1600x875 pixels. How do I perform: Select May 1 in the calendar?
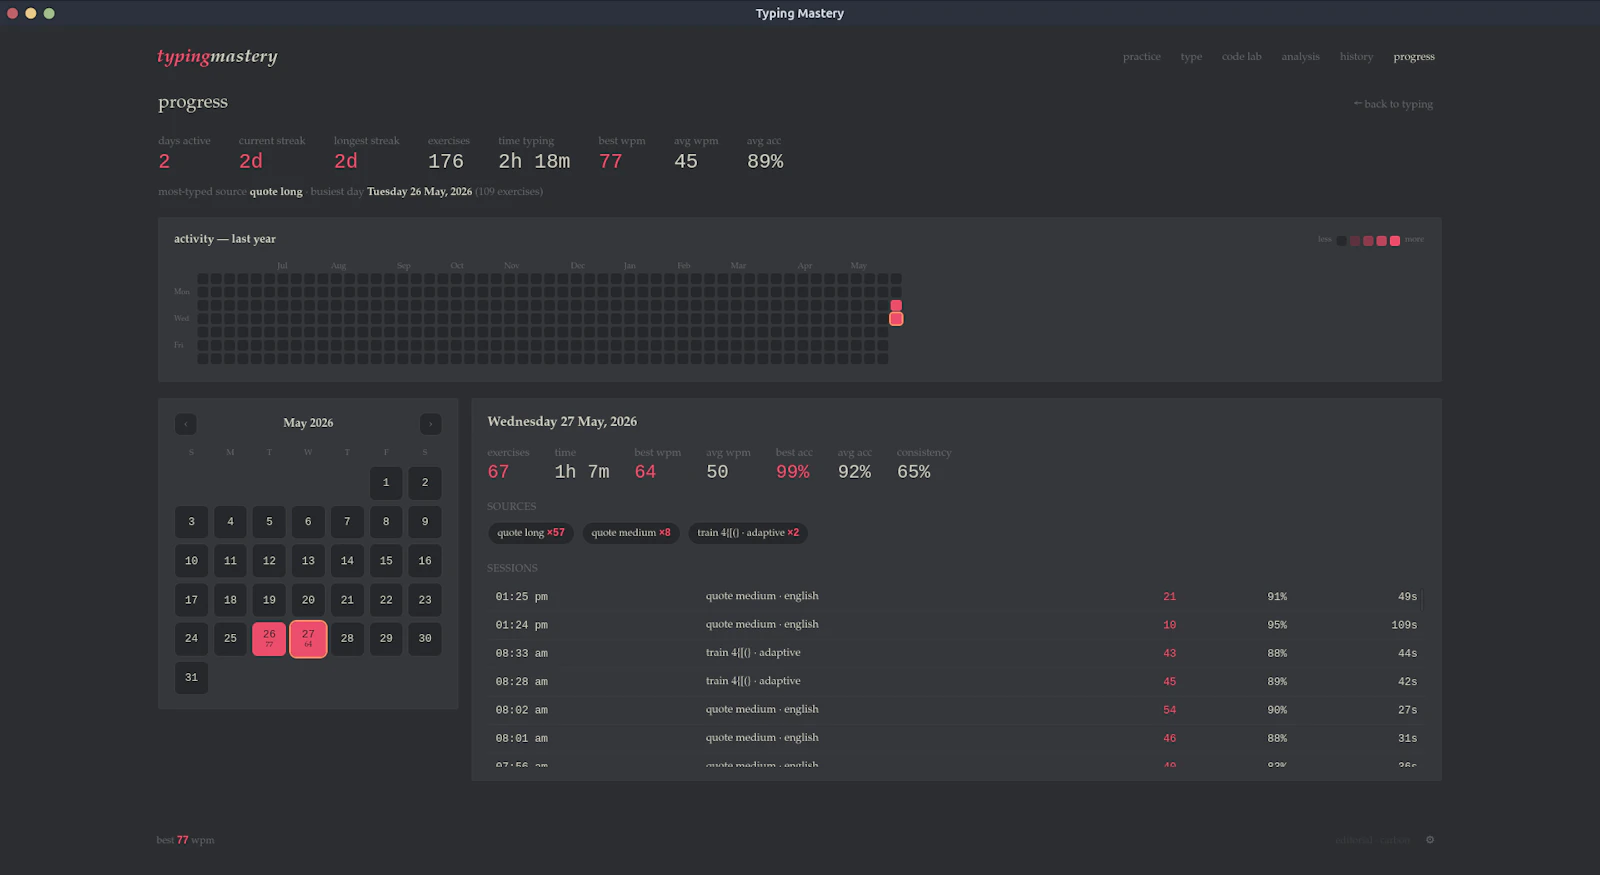(x=386, y=483)
